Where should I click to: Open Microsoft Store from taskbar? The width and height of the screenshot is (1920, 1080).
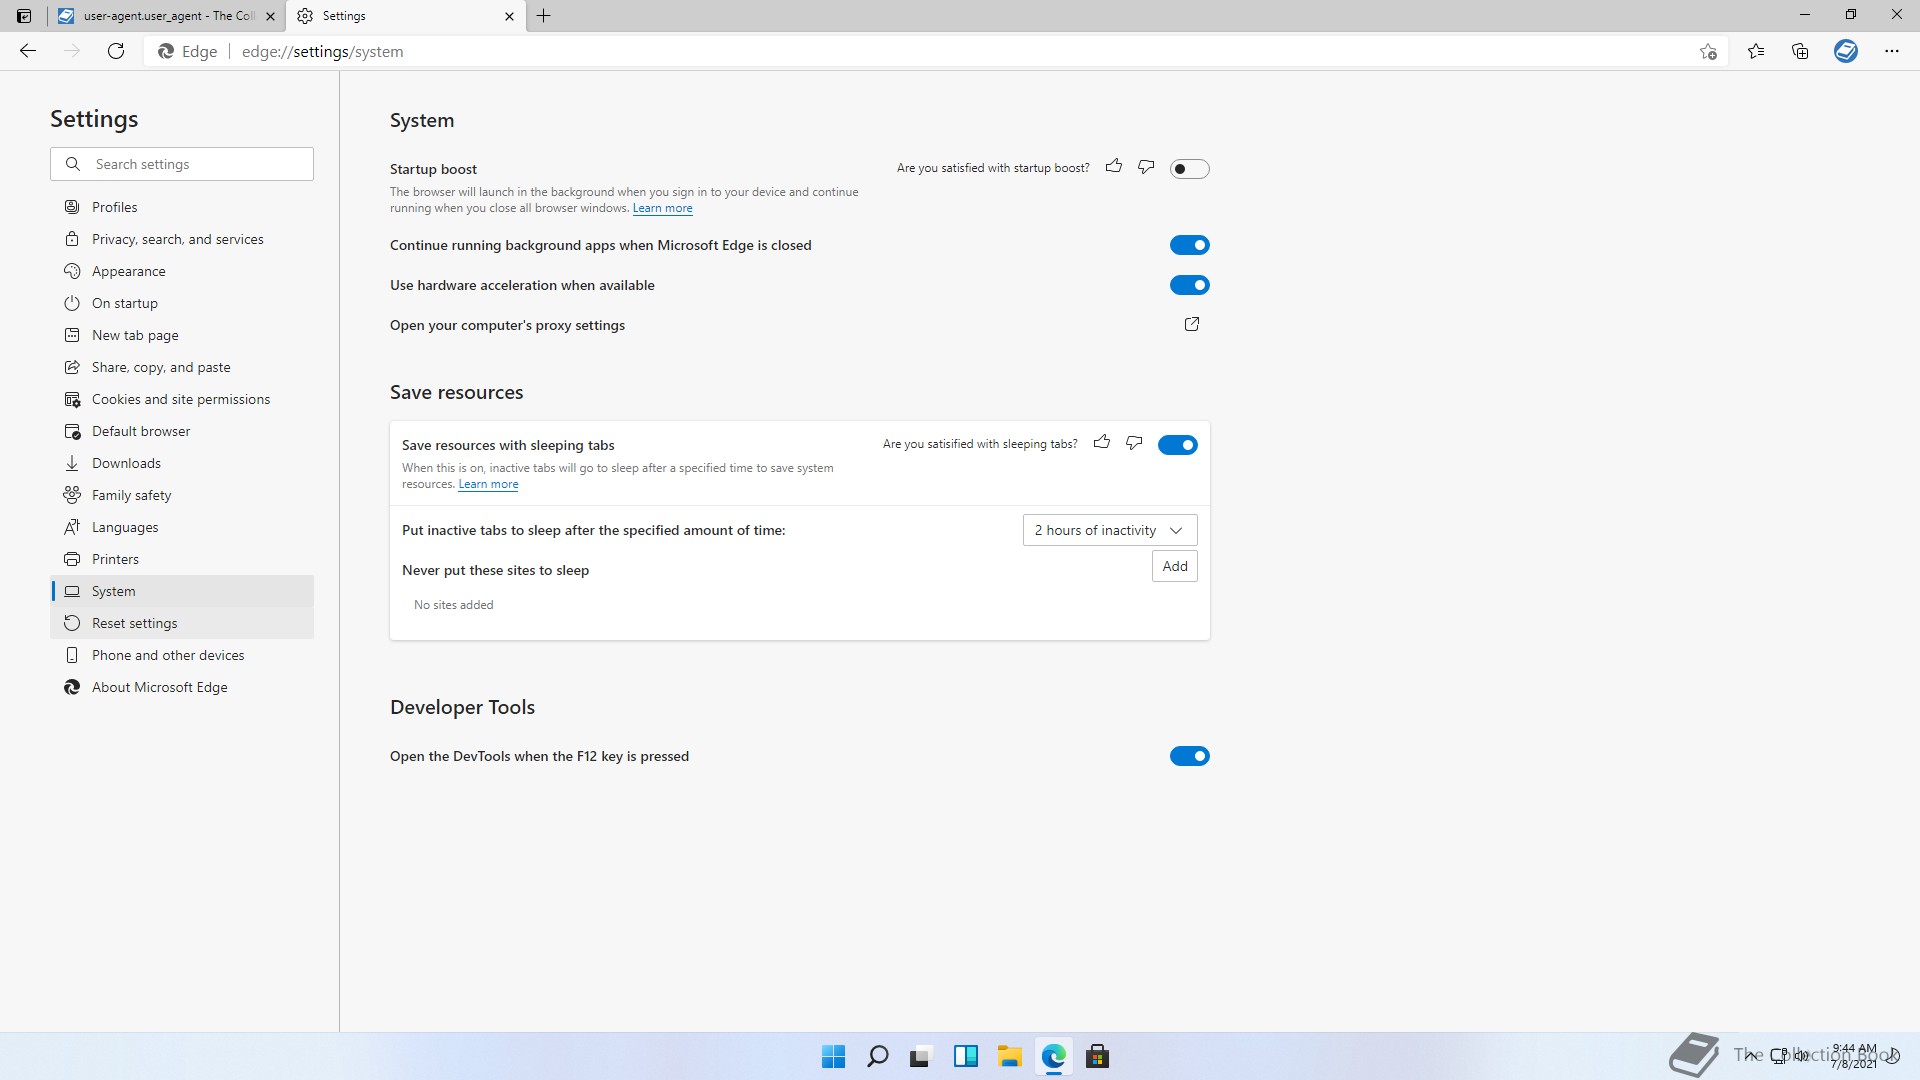coord(1097,1056)
